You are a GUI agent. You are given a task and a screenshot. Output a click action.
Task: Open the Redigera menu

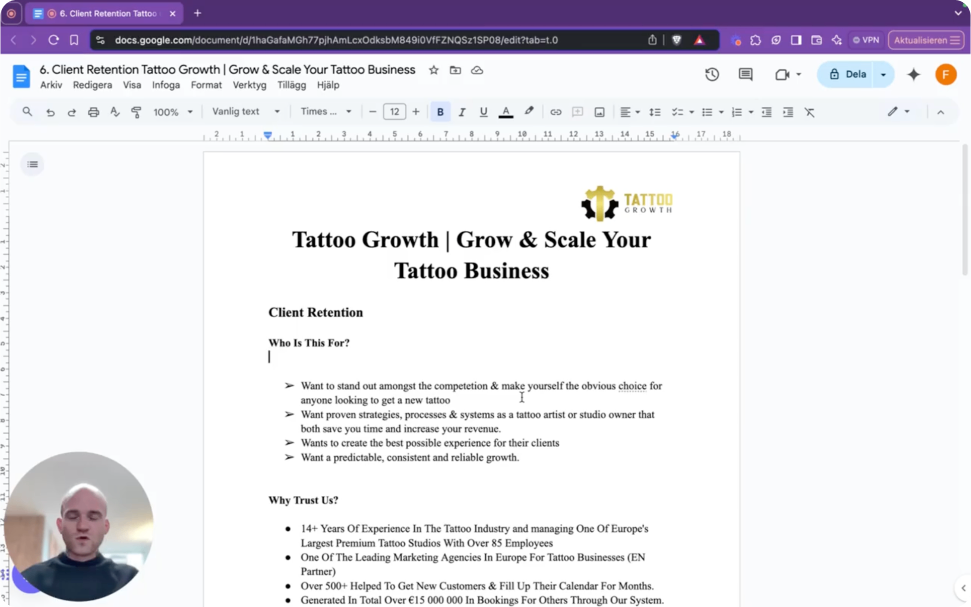tap(92, 85)
